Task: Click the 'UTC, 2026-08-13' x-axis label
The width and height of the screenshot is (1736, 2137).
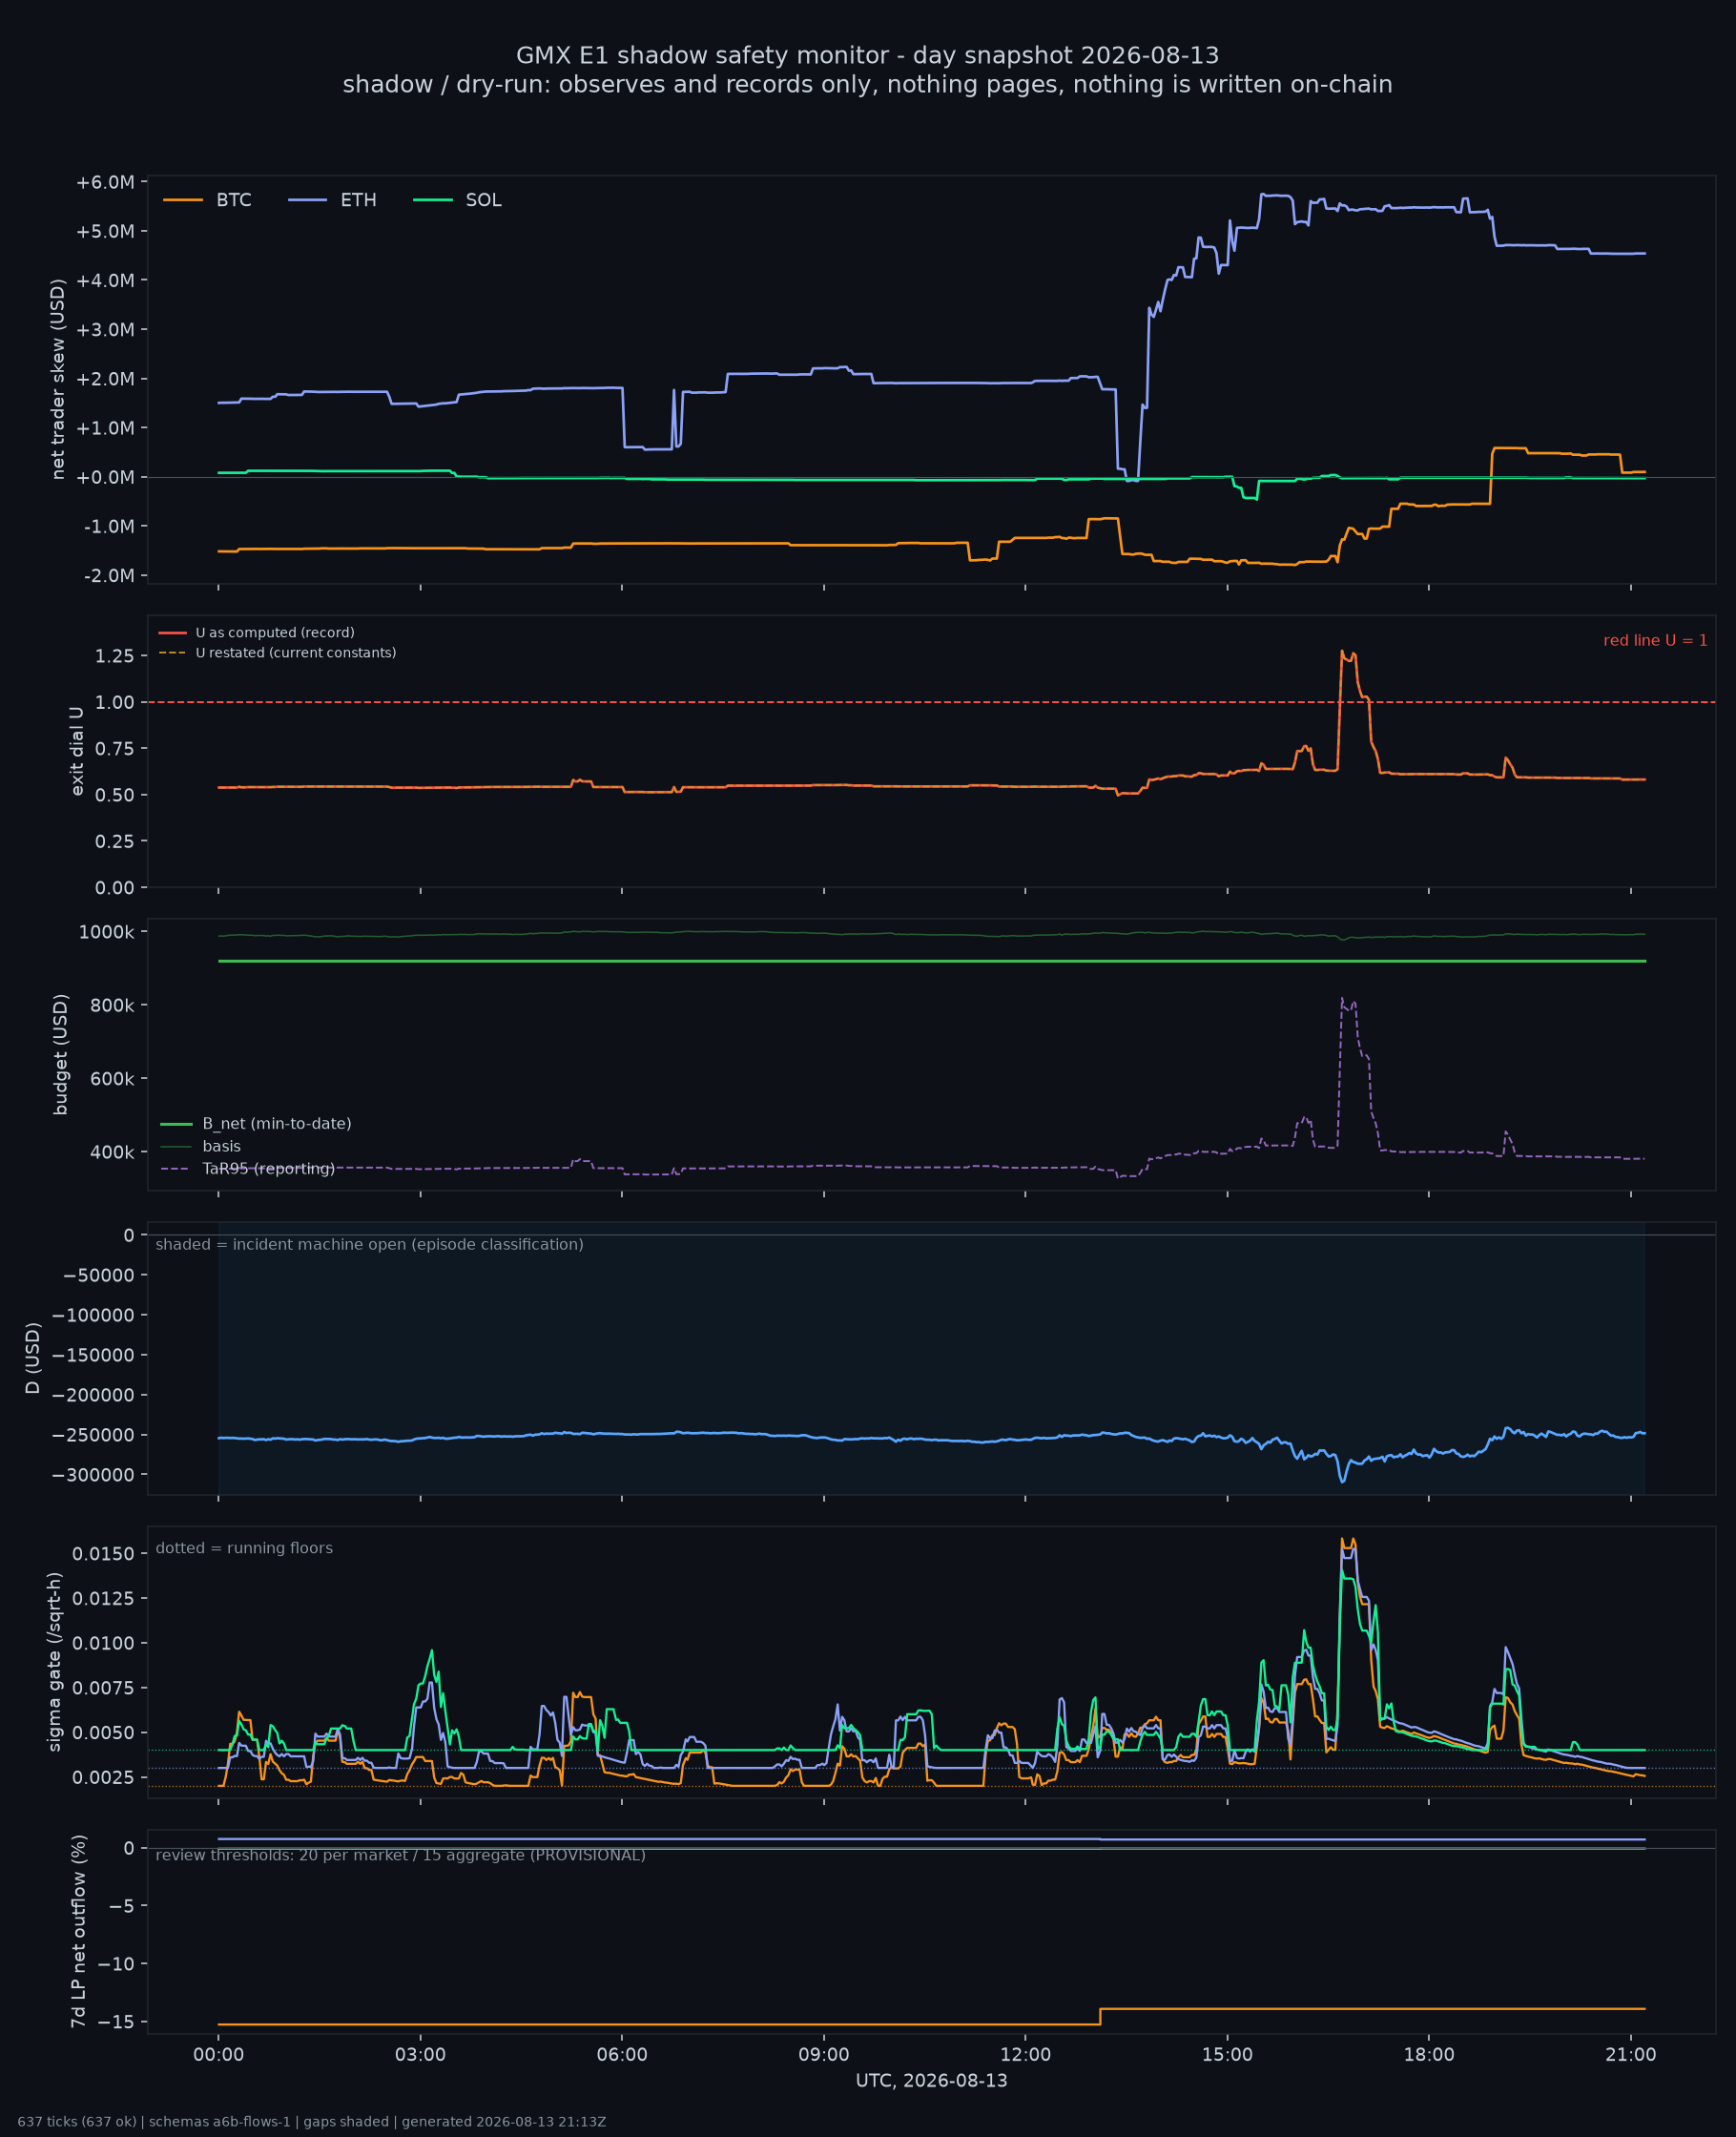Action: tap(931, 2081)
